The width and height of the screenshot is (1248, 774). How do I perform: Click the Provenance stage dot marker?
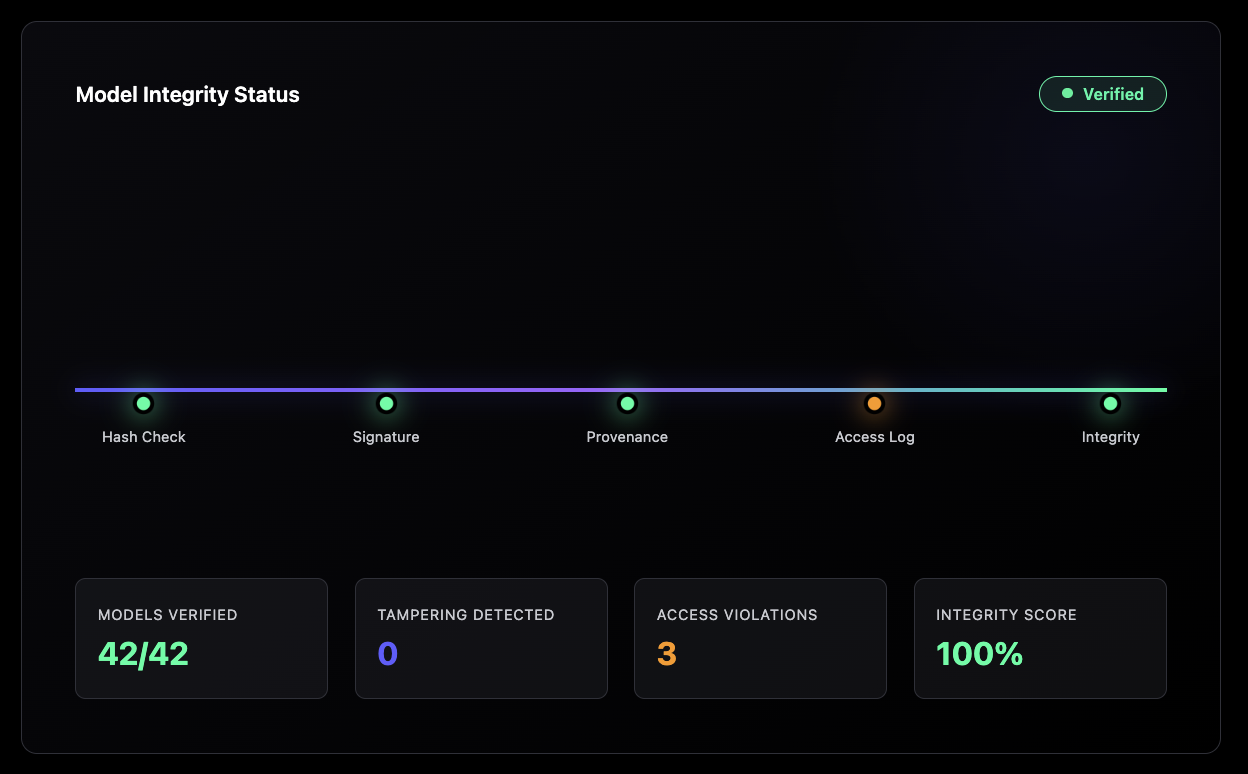627,404
